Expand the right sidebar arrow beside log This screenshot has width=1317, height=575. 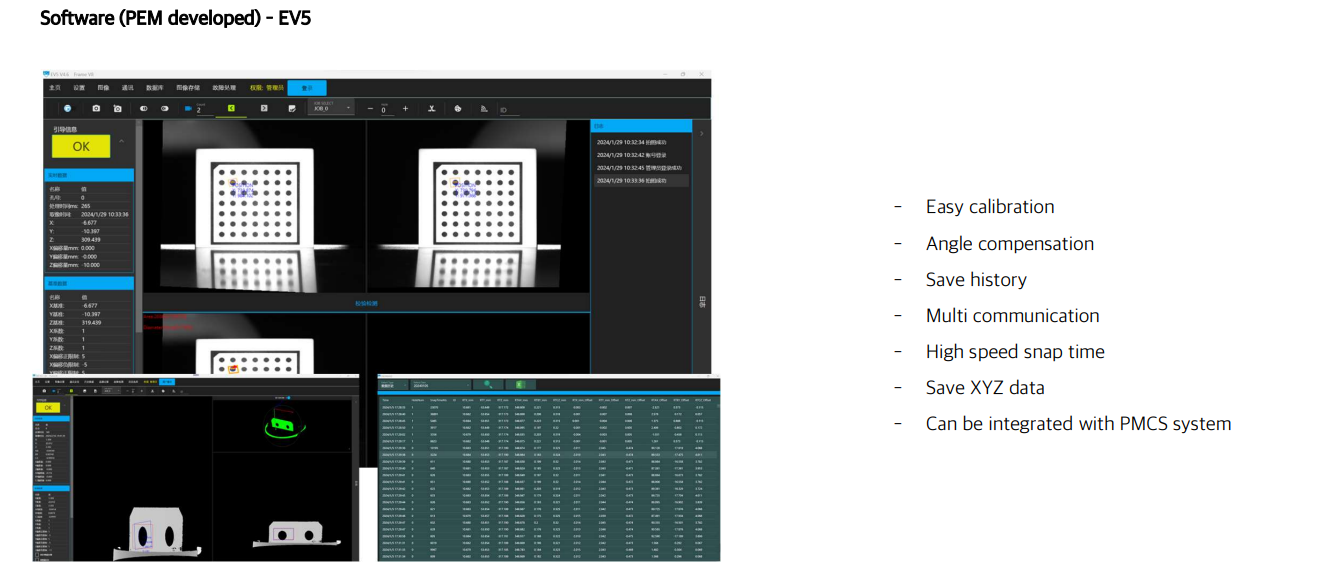(x=701, y=133)
